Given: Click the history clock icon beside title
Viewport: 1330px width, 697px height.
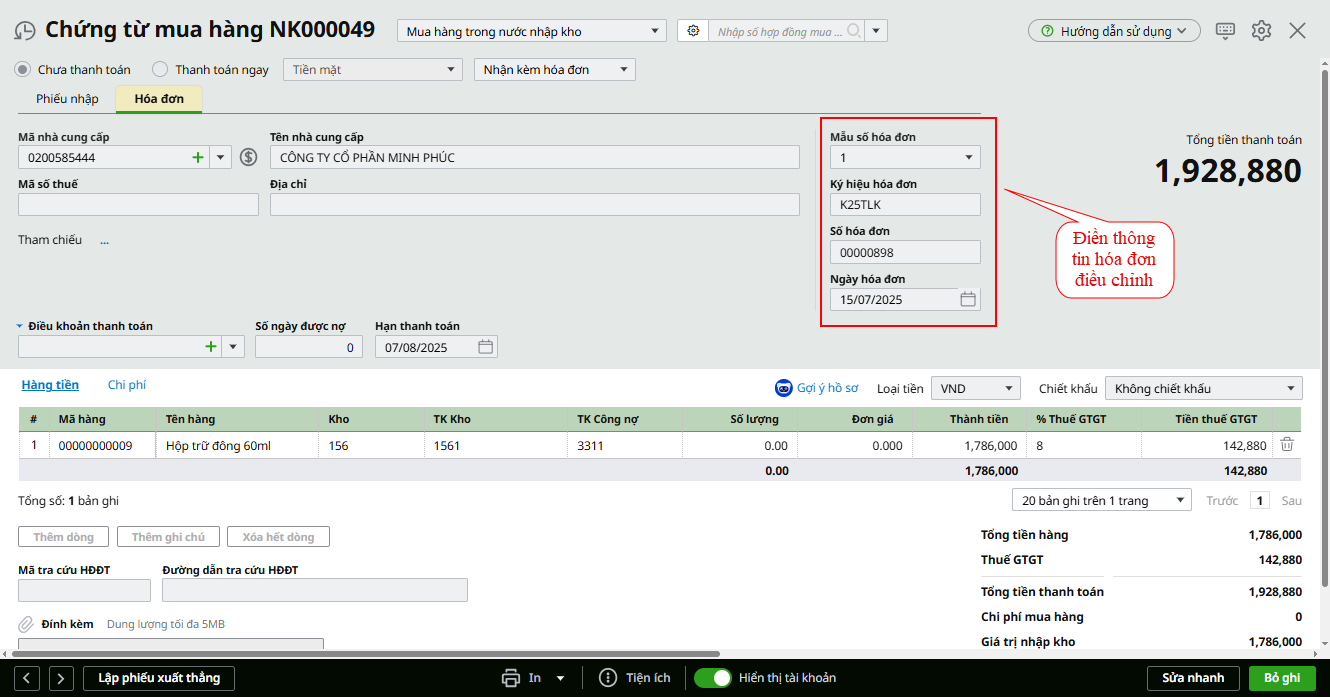Looking at the screenshot, I should [x=25, y=31].
